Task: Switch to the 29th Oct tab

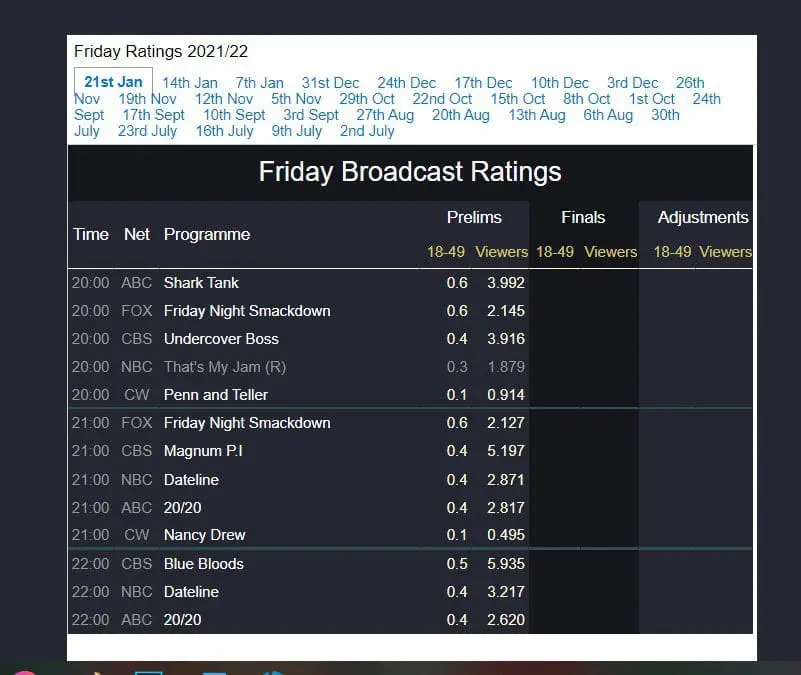Action: click(x=367, y=99)
